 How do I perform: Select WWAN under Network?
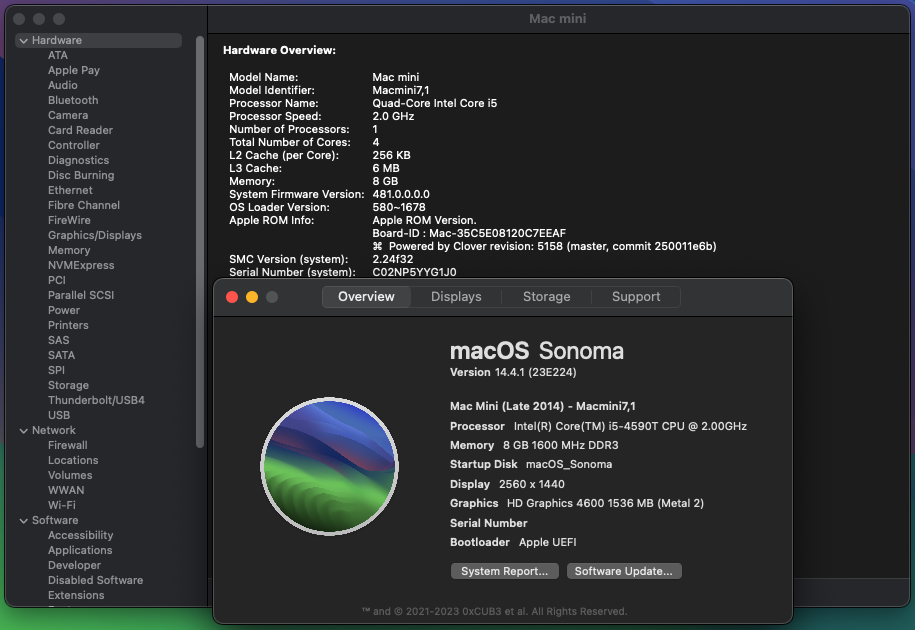(66, 491)
